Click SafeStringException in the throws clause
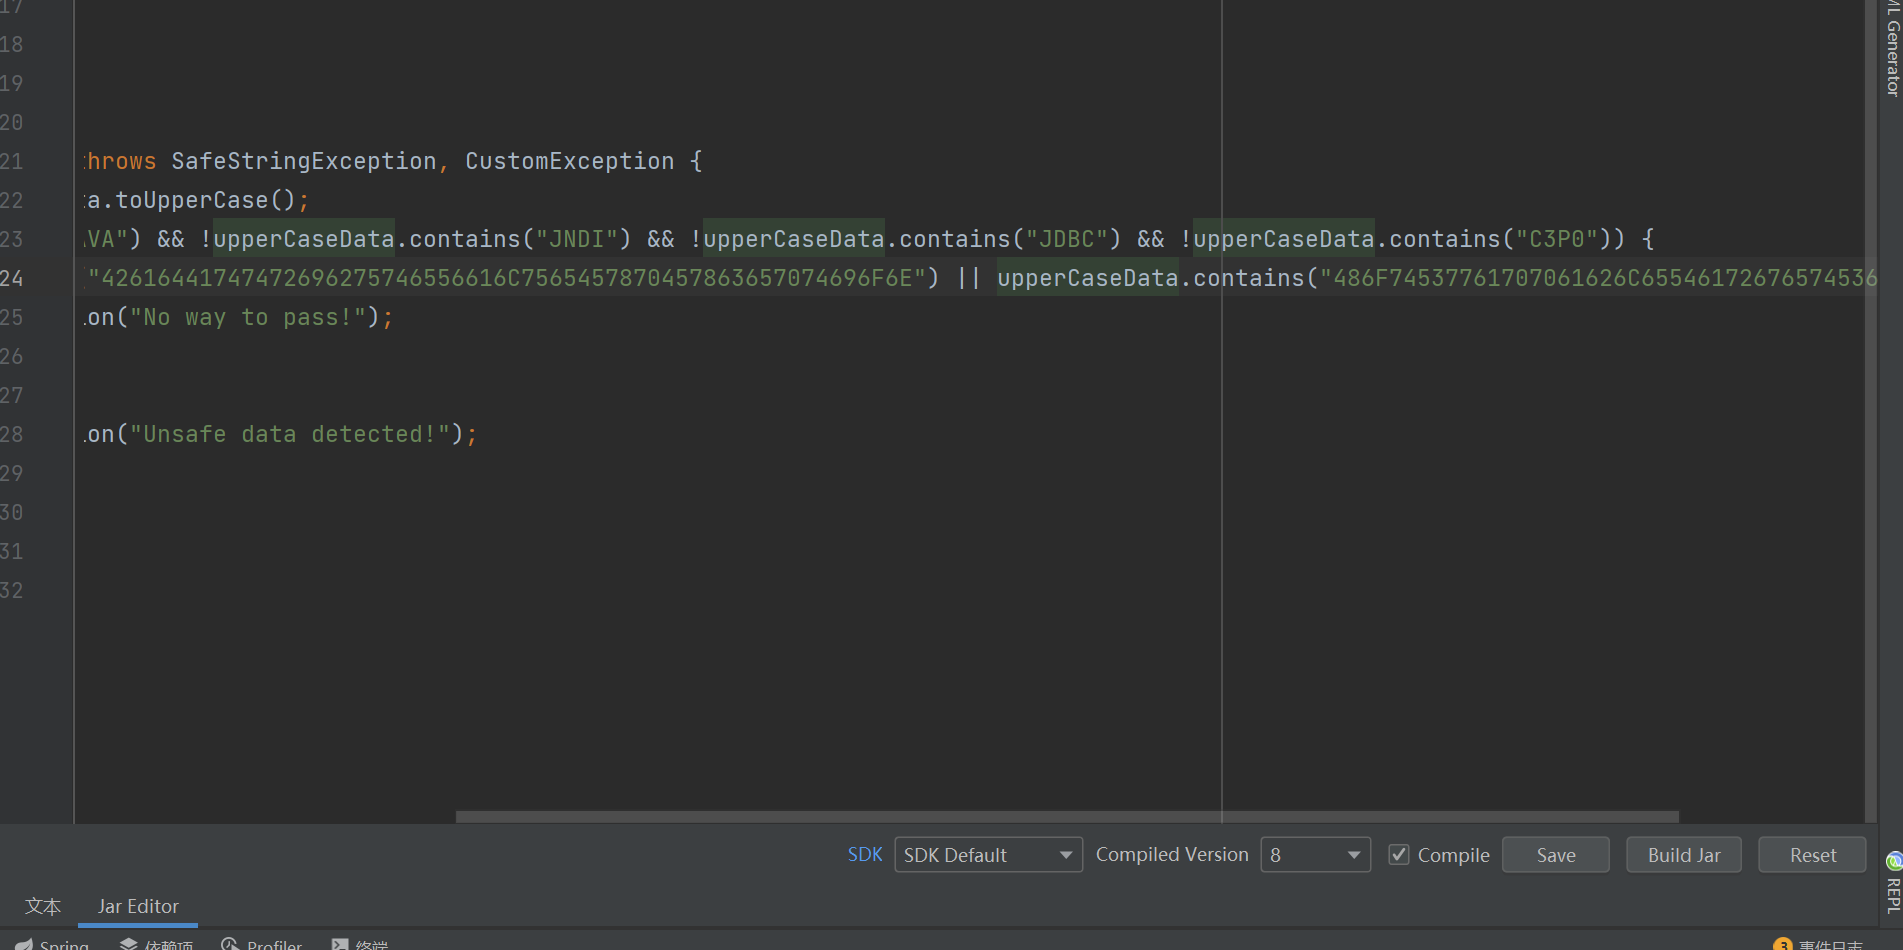Image resolution: width=1903 pixels, height=950 pixels. (304, 161)
